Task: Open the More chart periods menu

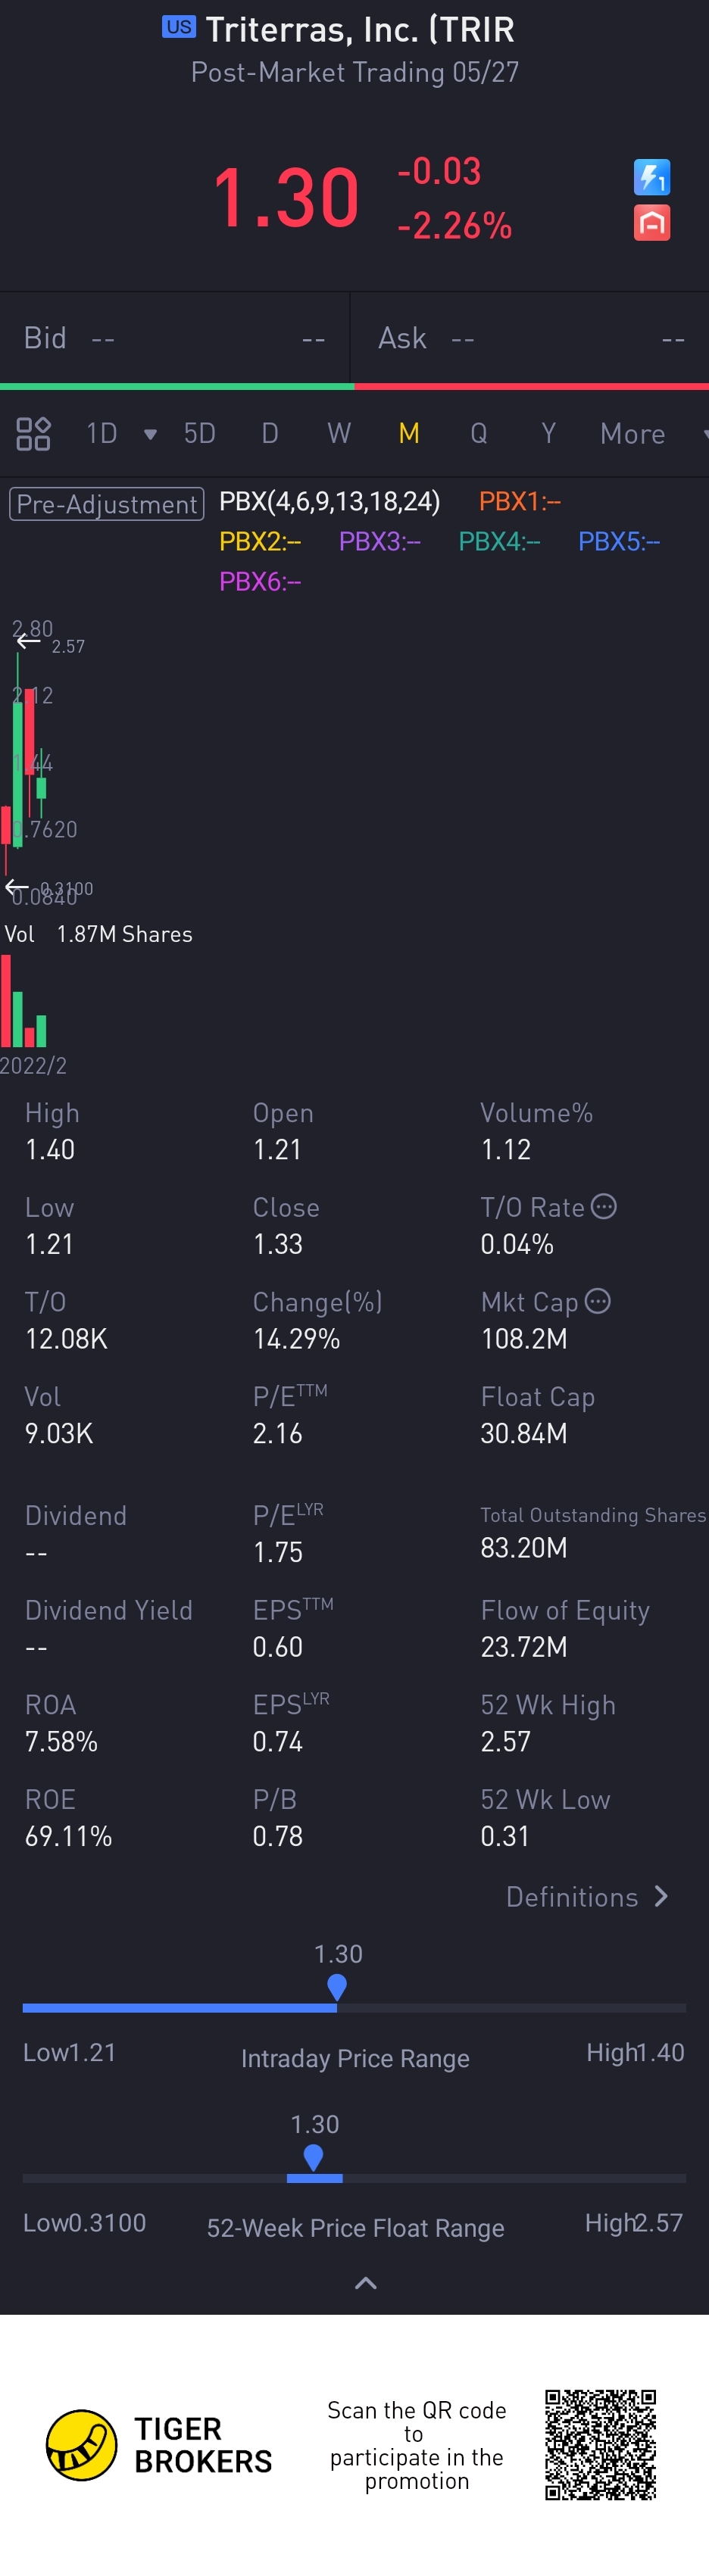Action: pyautogui.click(x=633, y=434)
